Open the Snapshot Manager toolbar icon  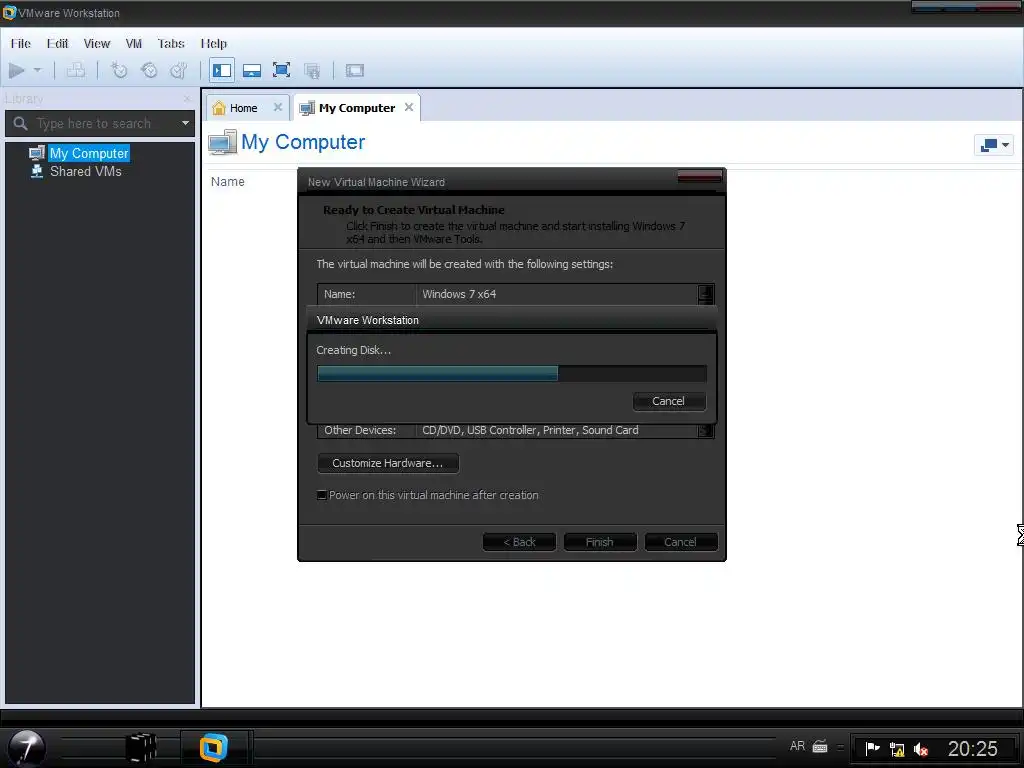coord(178,70)
